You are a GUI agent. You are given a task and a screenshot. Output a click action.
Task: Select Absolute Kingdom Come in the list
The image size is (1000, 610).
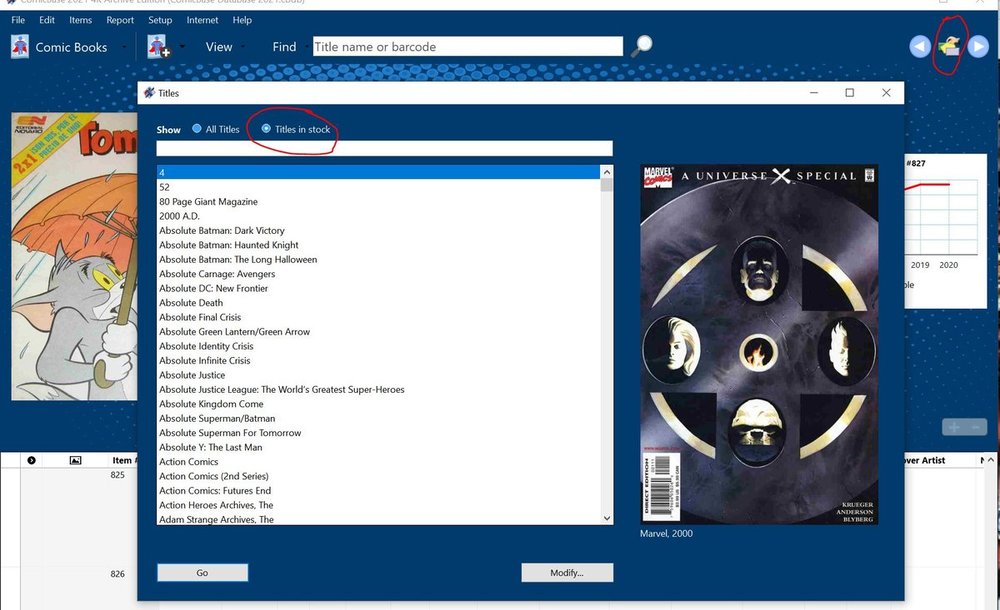211,404
